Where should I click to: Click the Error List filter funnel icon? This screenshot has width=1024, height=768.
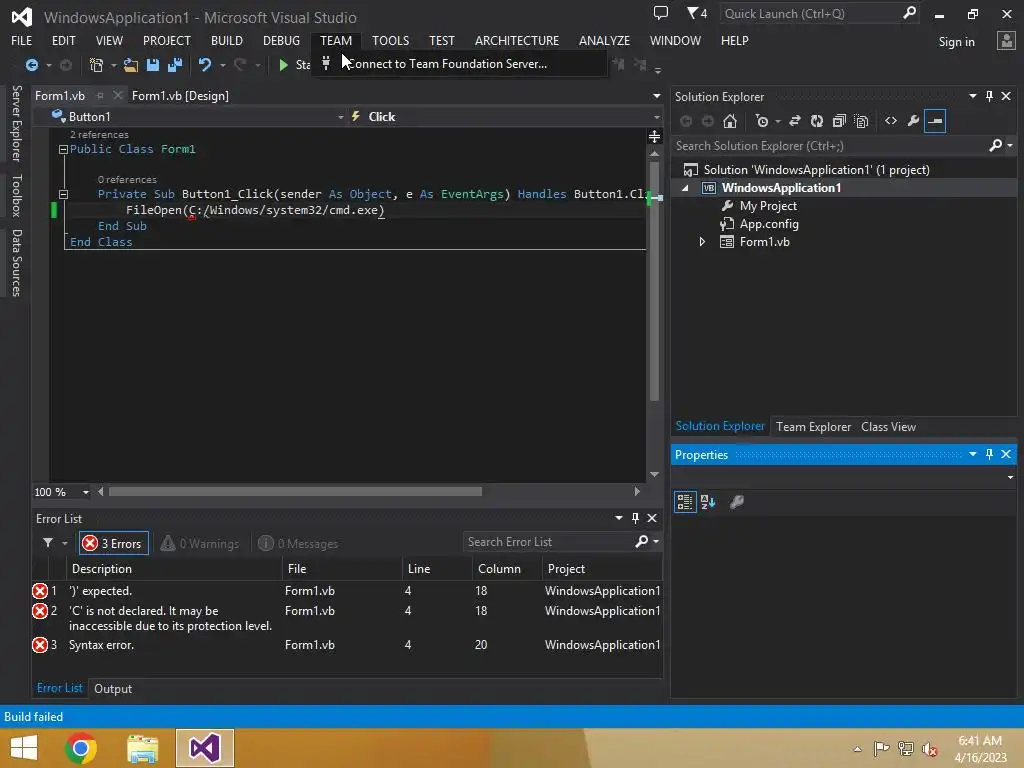(48, 543)
